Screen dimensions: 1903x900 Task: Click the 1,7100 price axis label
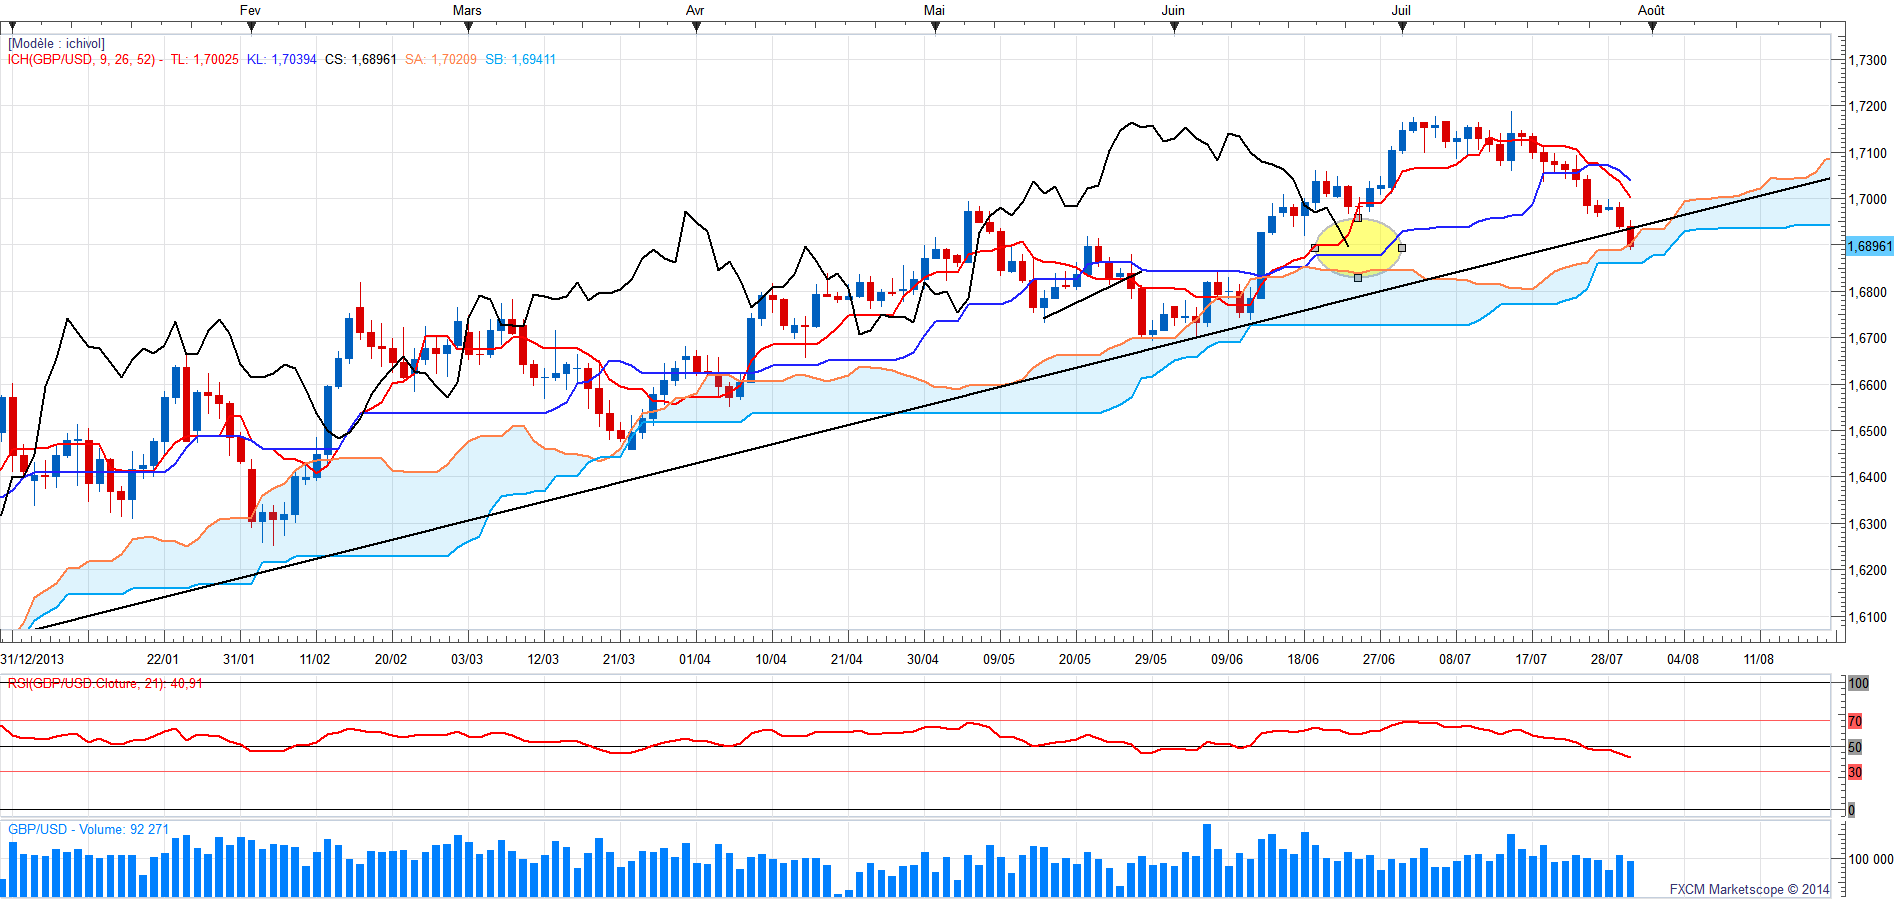tap(1867, 153)
